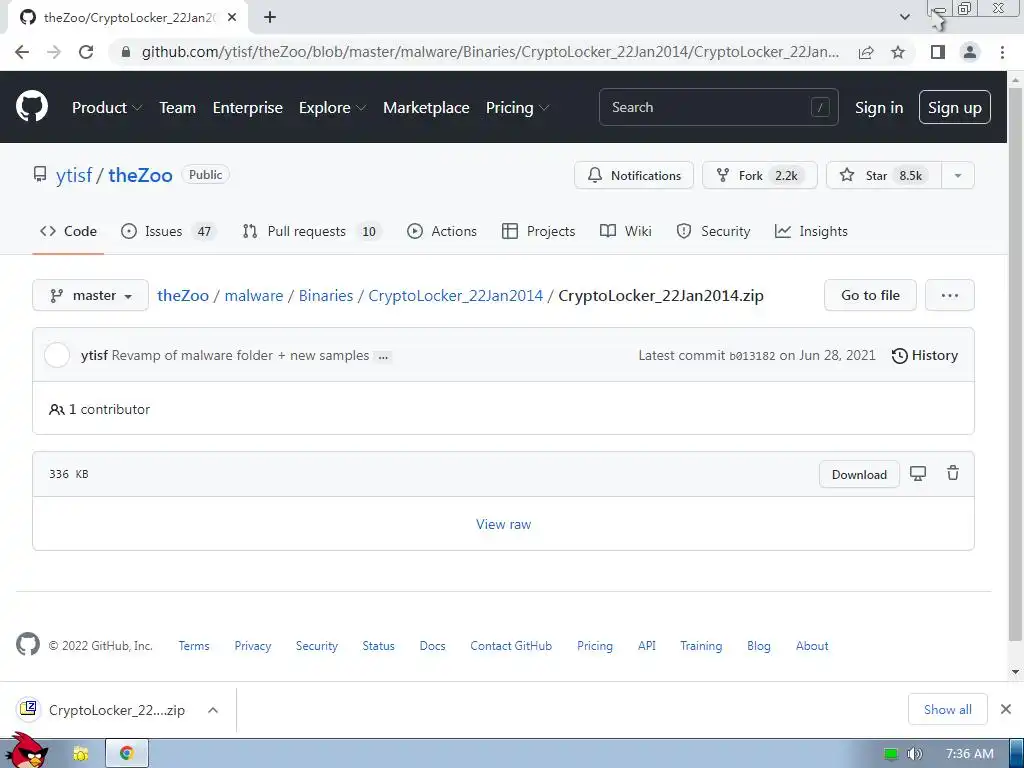Open the Chrome profile avatar icon
1024x768 pixels.
[970, 52]
